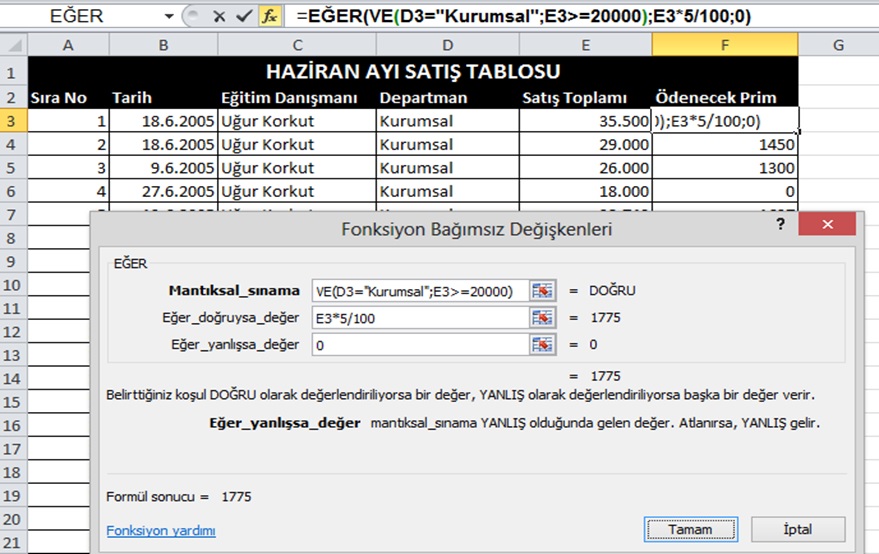Click Kurumsal cell in row 5
The image size is (879, 554).
point(447,168)
